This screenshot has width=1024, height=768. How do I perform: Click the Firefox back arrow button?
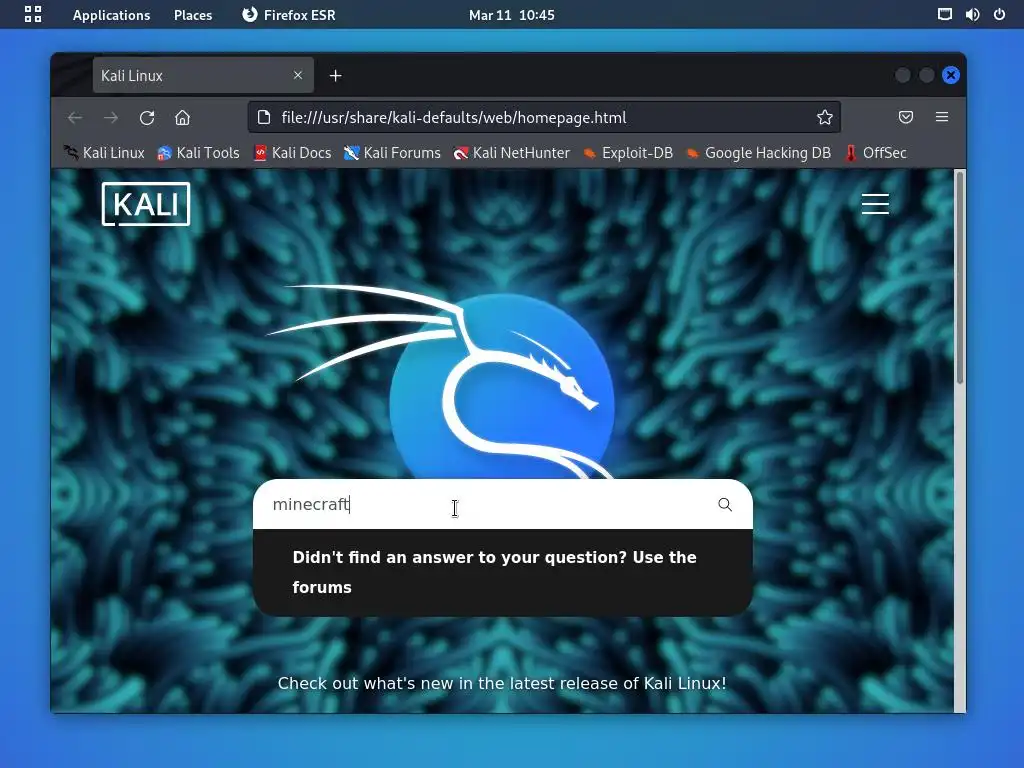pyautogui.click(x=75, y=118)
